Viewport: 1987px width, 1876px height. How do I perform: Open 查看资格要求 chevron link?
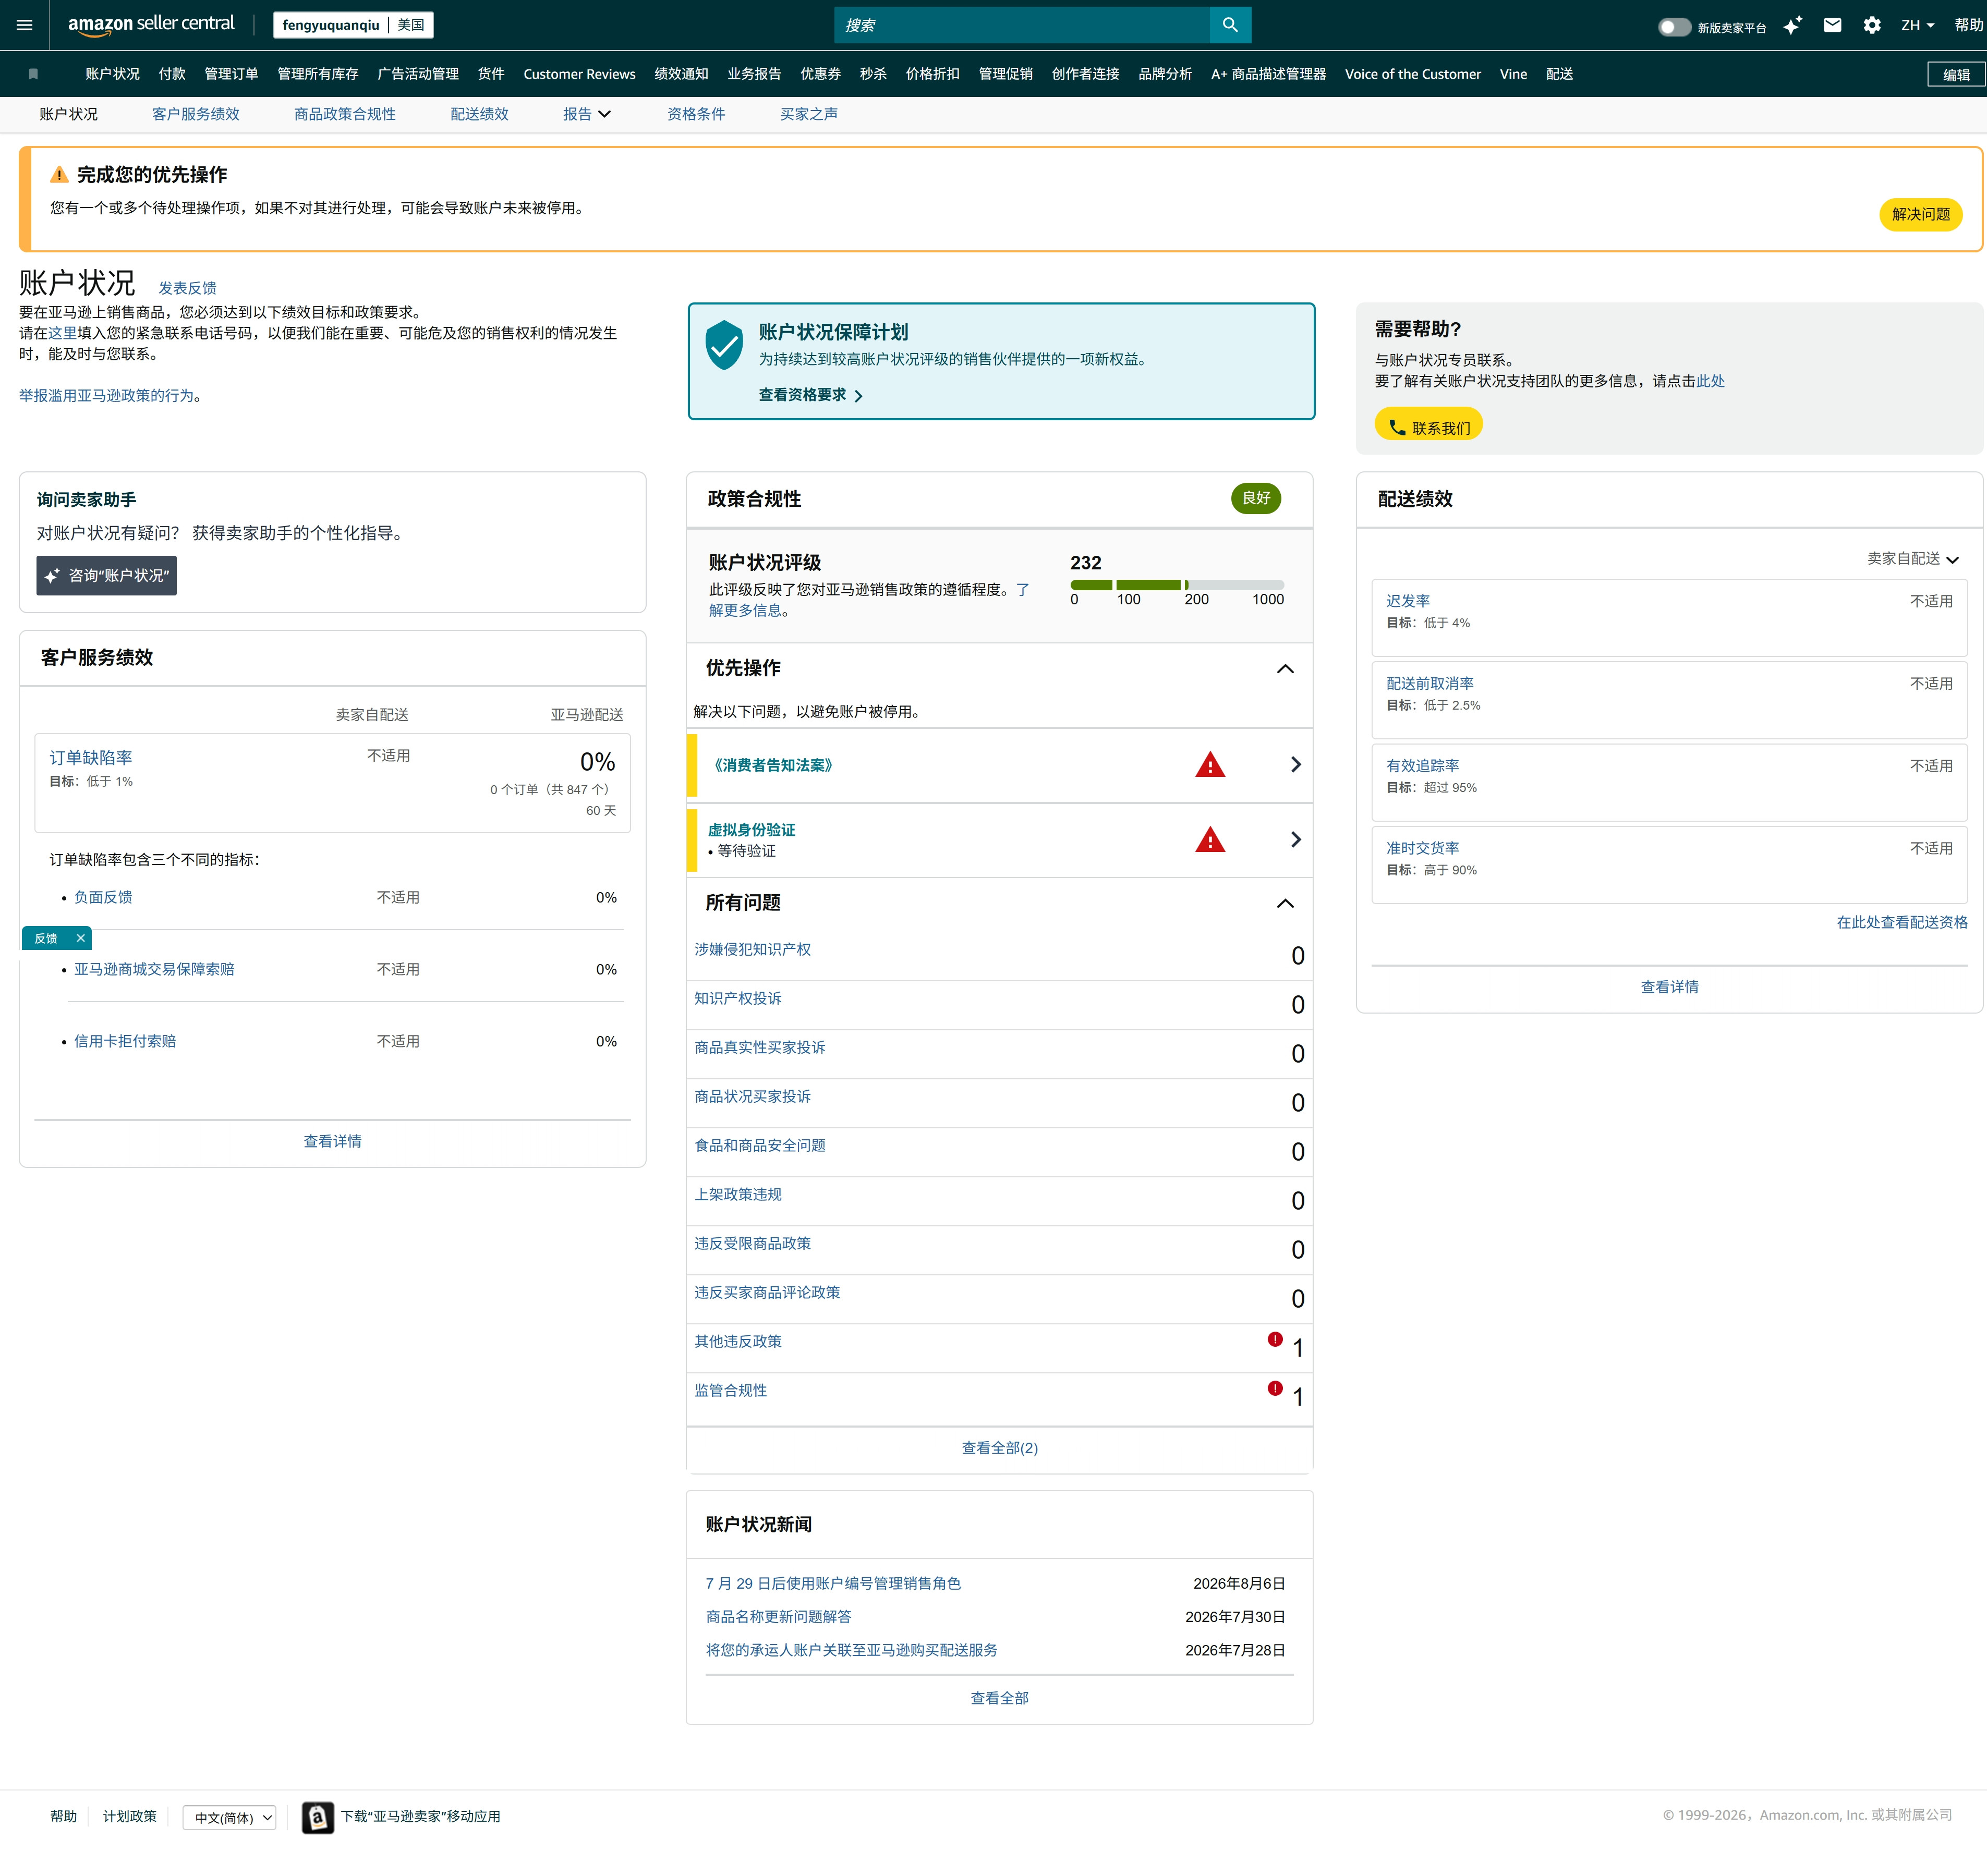(x=810, y=395)
